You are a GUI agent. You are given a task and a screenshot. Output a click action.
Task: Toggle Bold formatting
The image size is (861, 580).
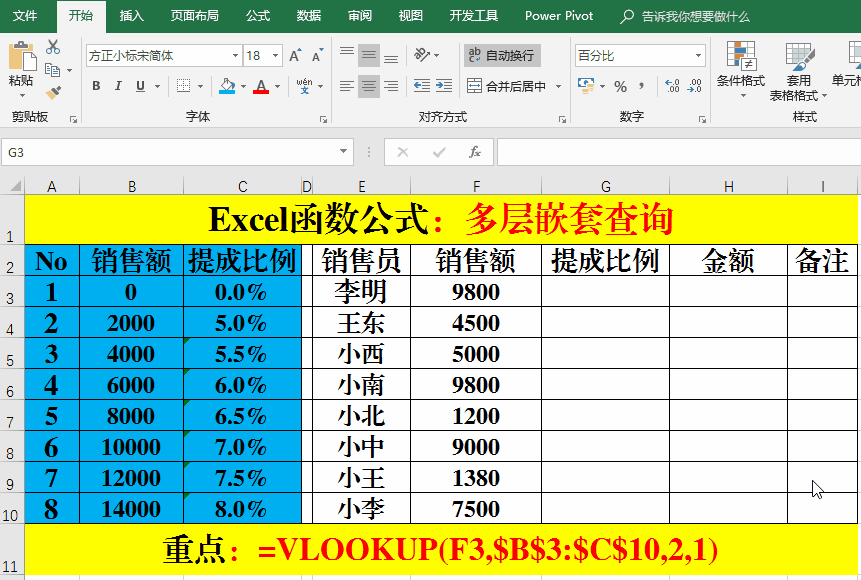point(97,86)
